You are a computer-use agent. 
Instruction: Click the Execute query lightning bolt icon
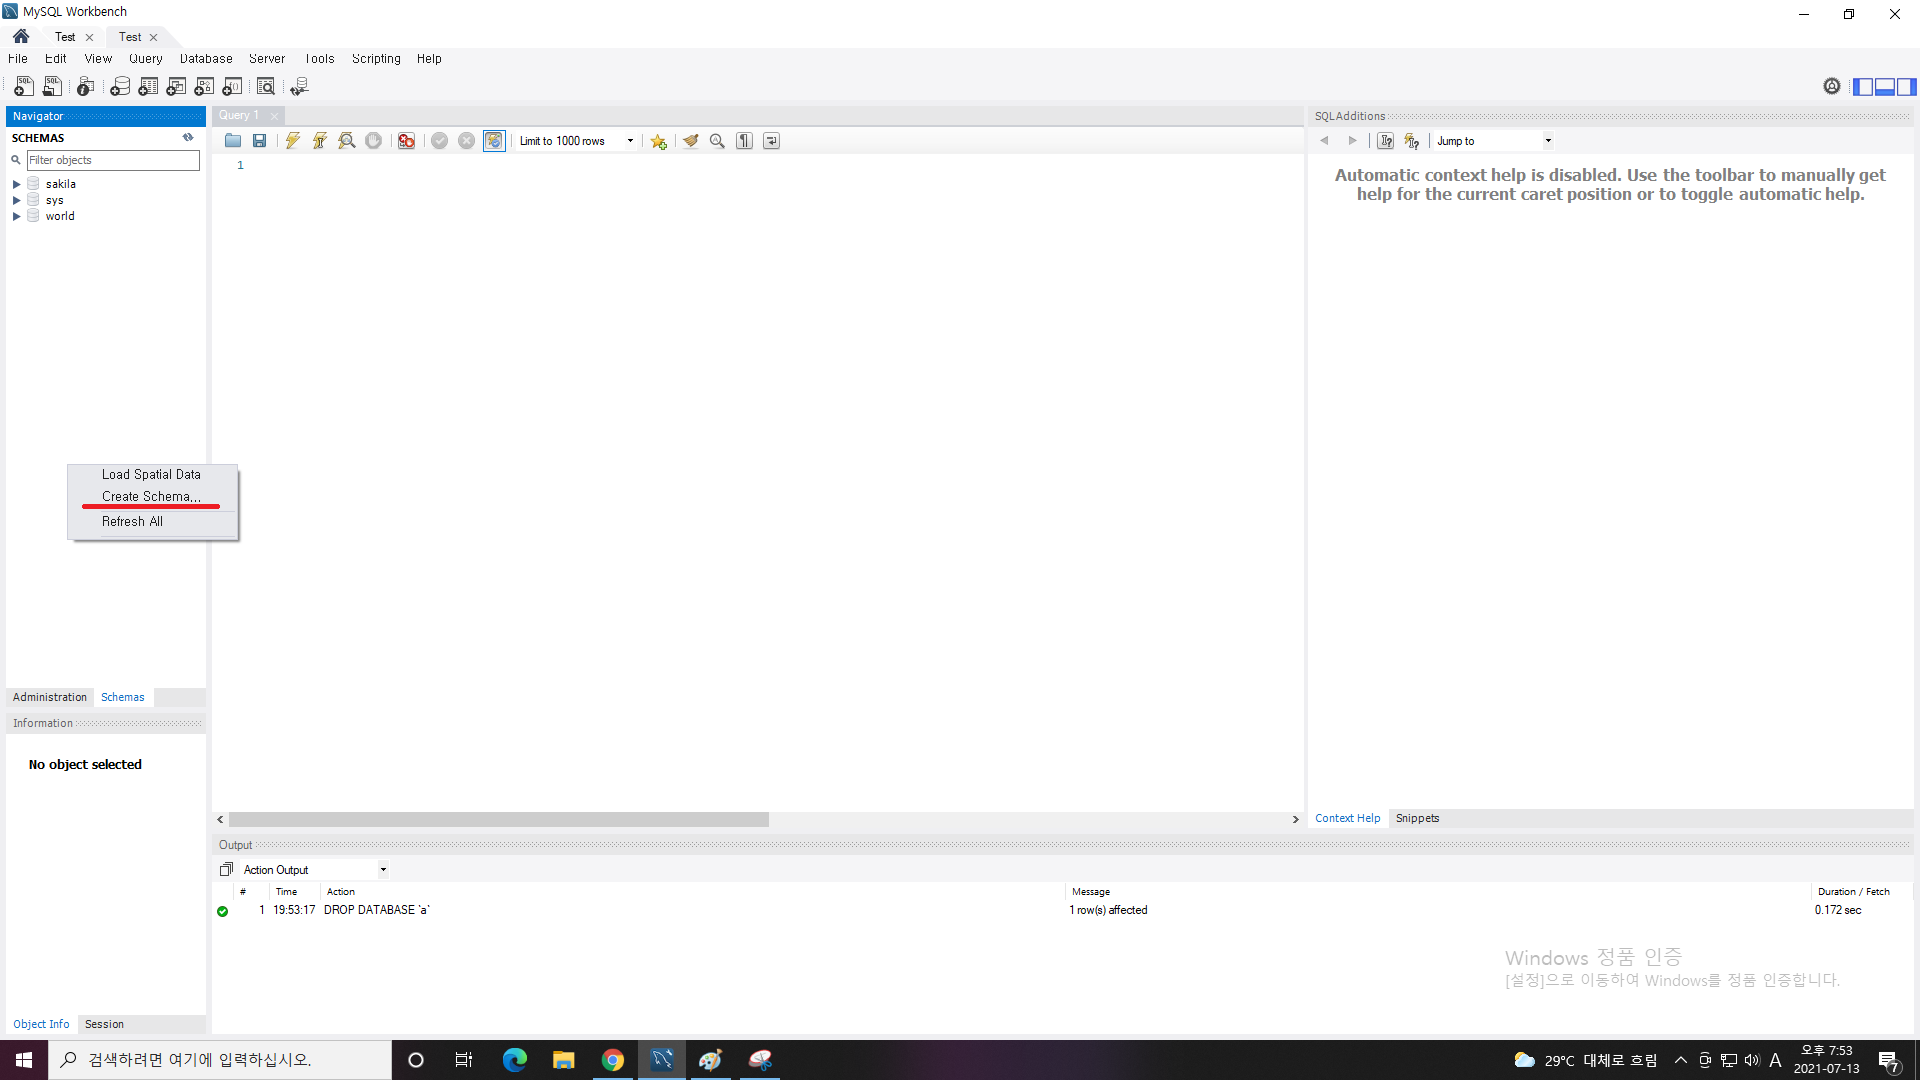click(x=292, y=141)
